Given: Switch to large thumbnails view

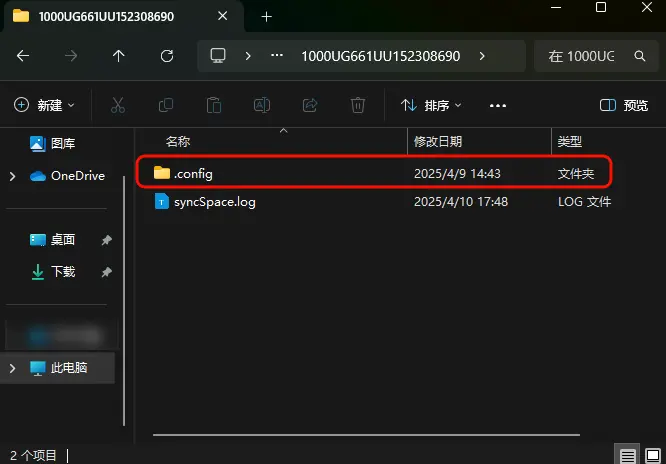Looking at the screenshot, I should [653, 455].
